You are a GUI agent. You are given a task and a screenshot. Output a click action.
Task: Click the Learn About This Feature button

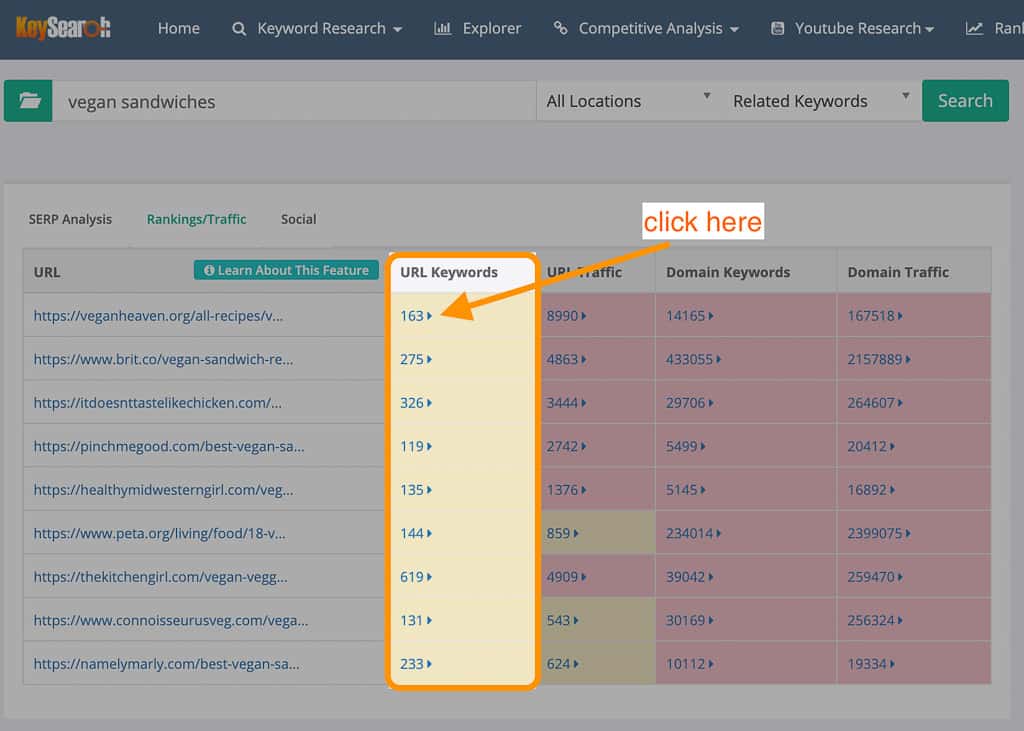(286, 270)
